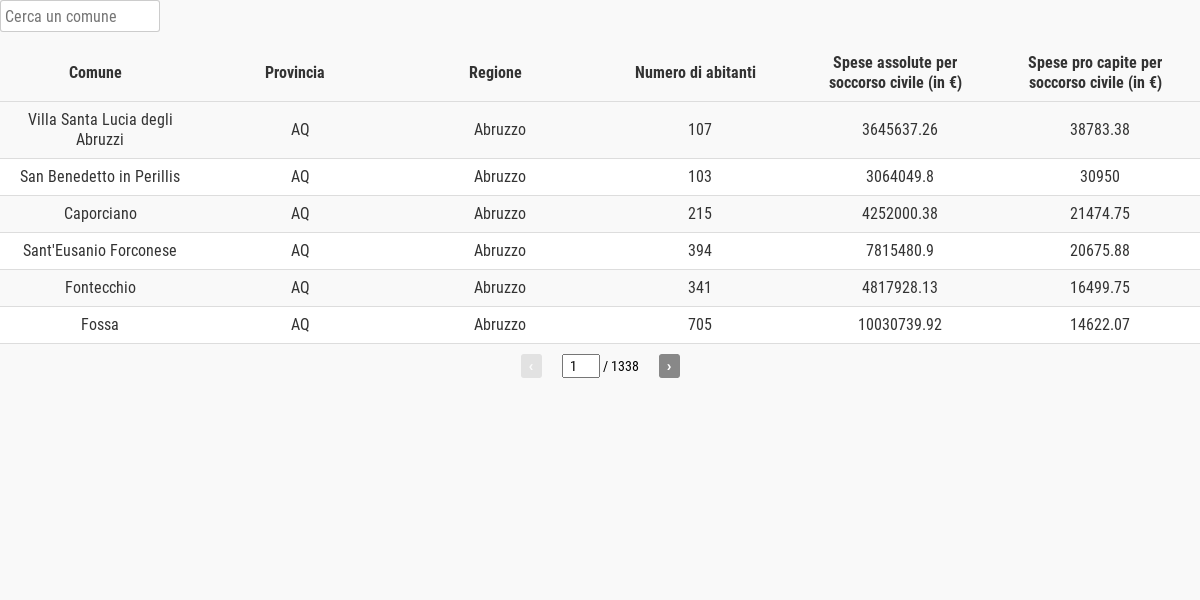Click the per capita value 14622.07
The image size is (1200, 600).
[x=1100, y=325]
